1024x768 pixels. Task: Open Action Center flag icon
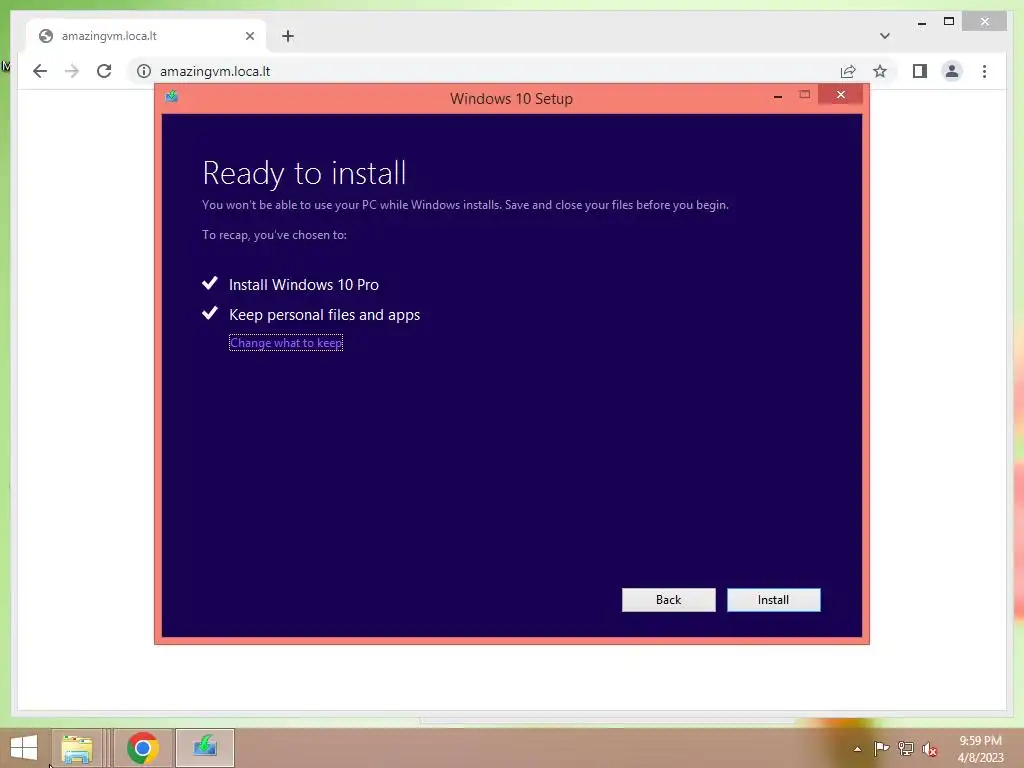pos(881,748)
